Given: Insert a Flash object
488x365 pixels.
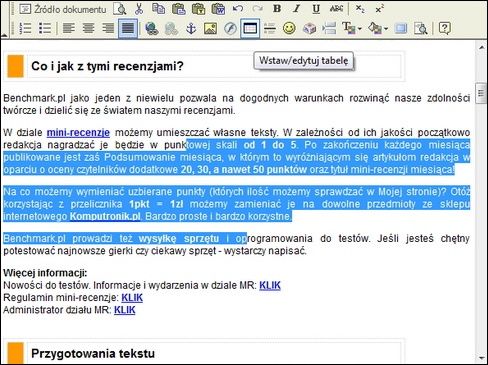Looking at the screenshot, I should 230,28.
